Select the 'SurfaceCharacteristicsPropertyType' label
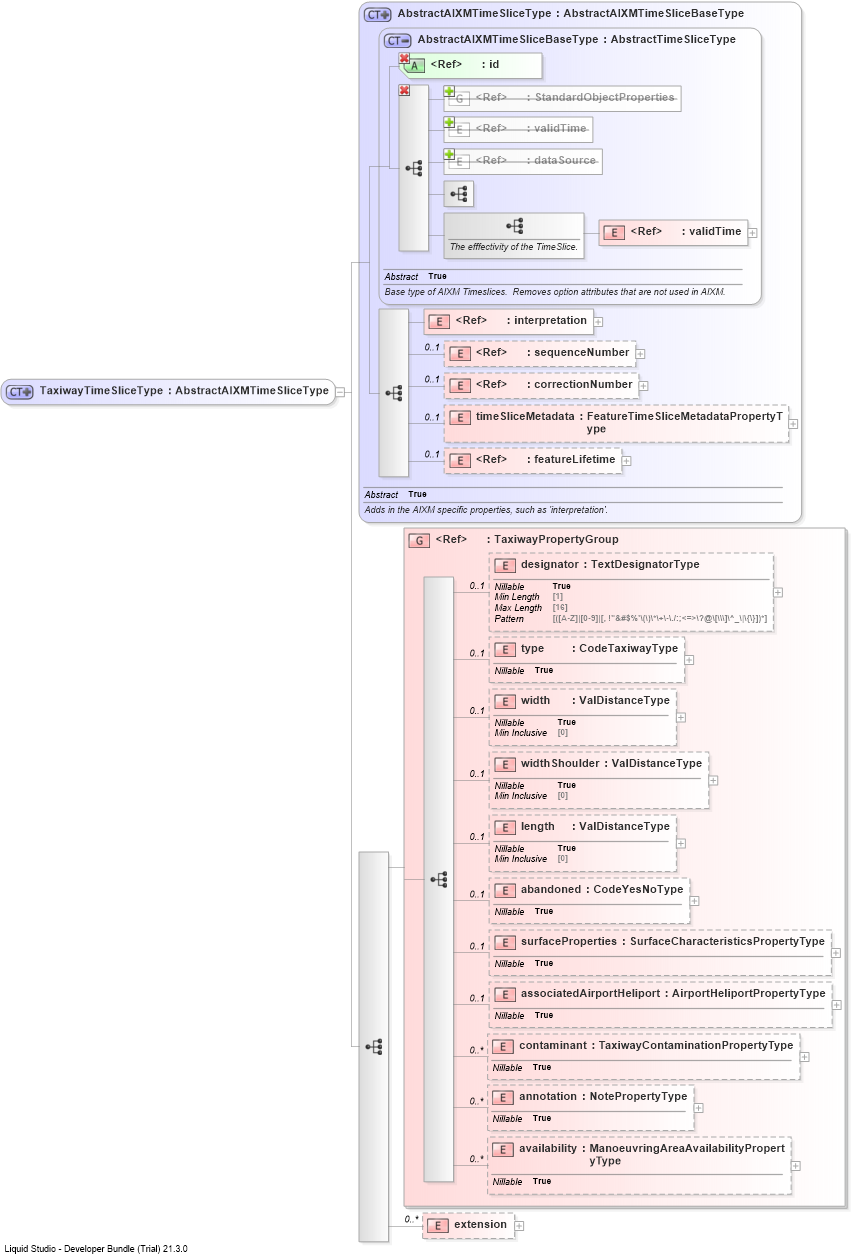852x1254 pixels. click(727, 942)
